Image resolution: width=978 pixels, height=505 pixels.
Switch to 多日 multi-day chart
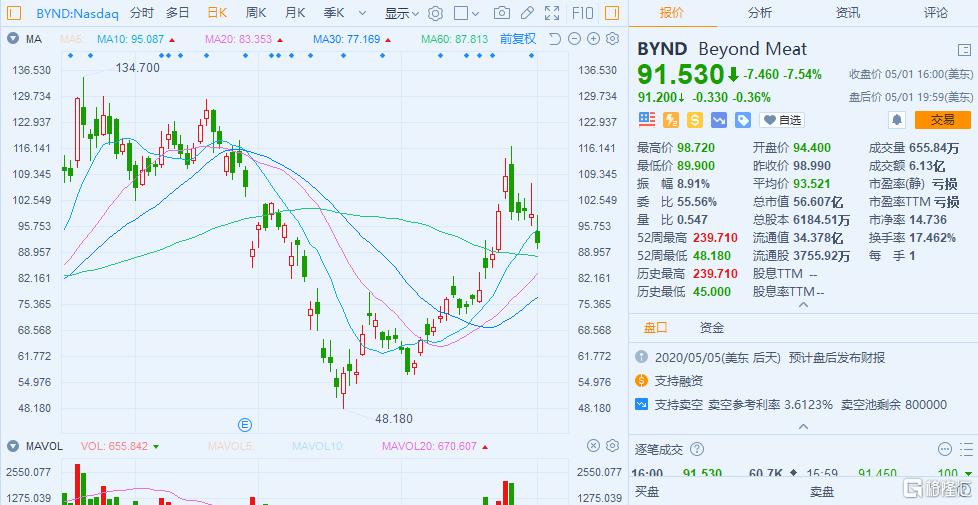(178, 13)
